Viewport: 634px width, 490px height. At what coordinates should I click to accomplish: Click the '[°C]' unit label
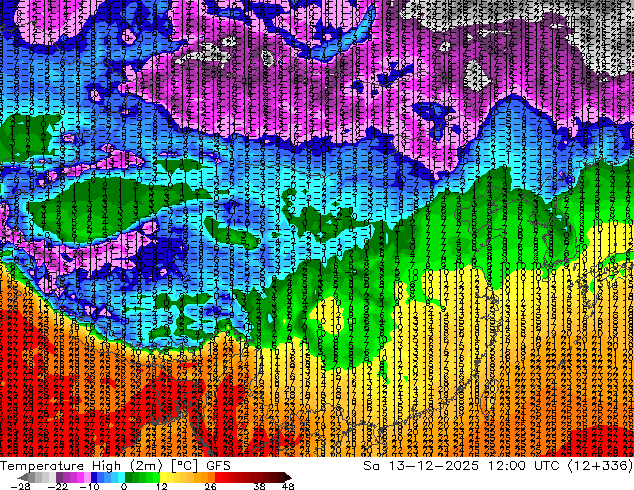coord(184,466)
